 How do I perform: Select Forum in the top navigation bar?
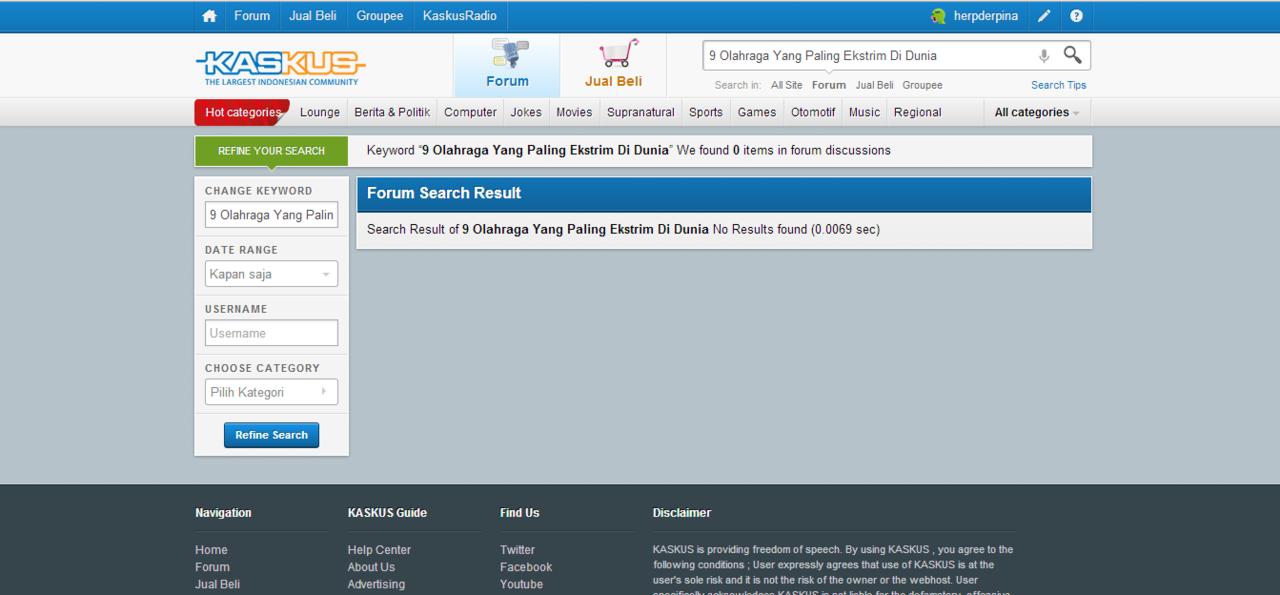[252, 16]
